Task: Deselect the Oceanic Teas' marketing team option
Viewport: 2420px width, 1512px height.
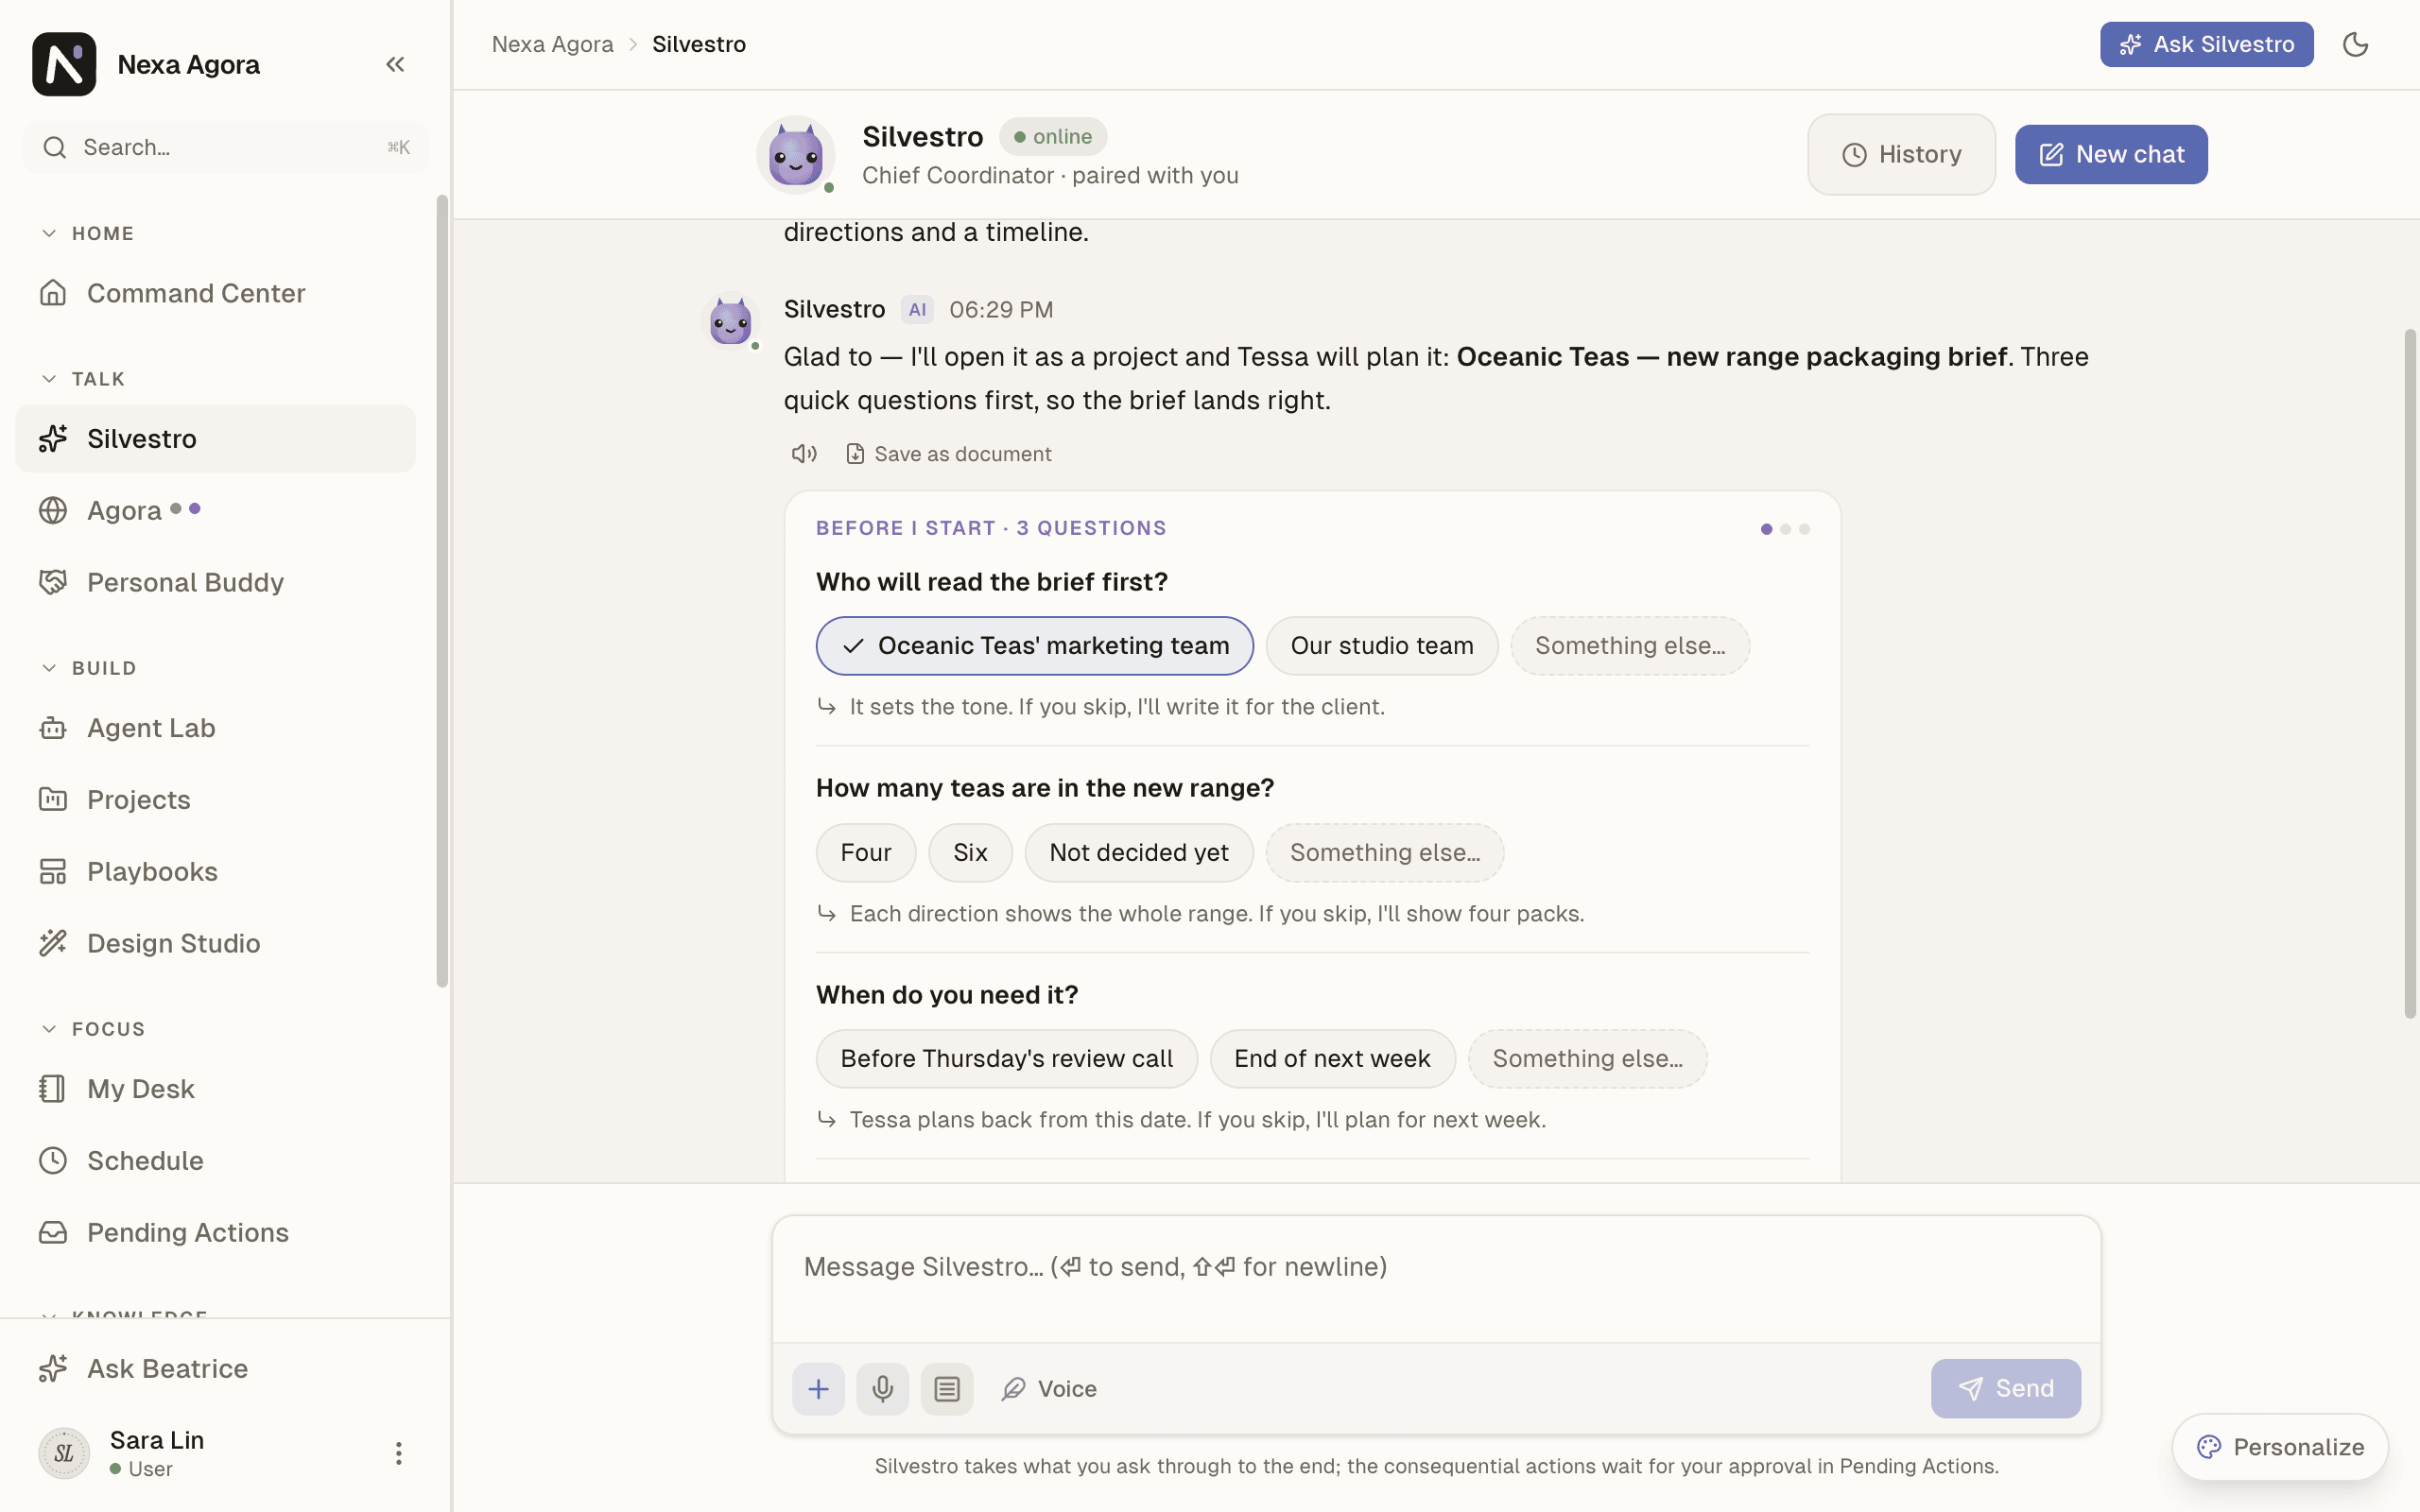Action: (1034, 646)
